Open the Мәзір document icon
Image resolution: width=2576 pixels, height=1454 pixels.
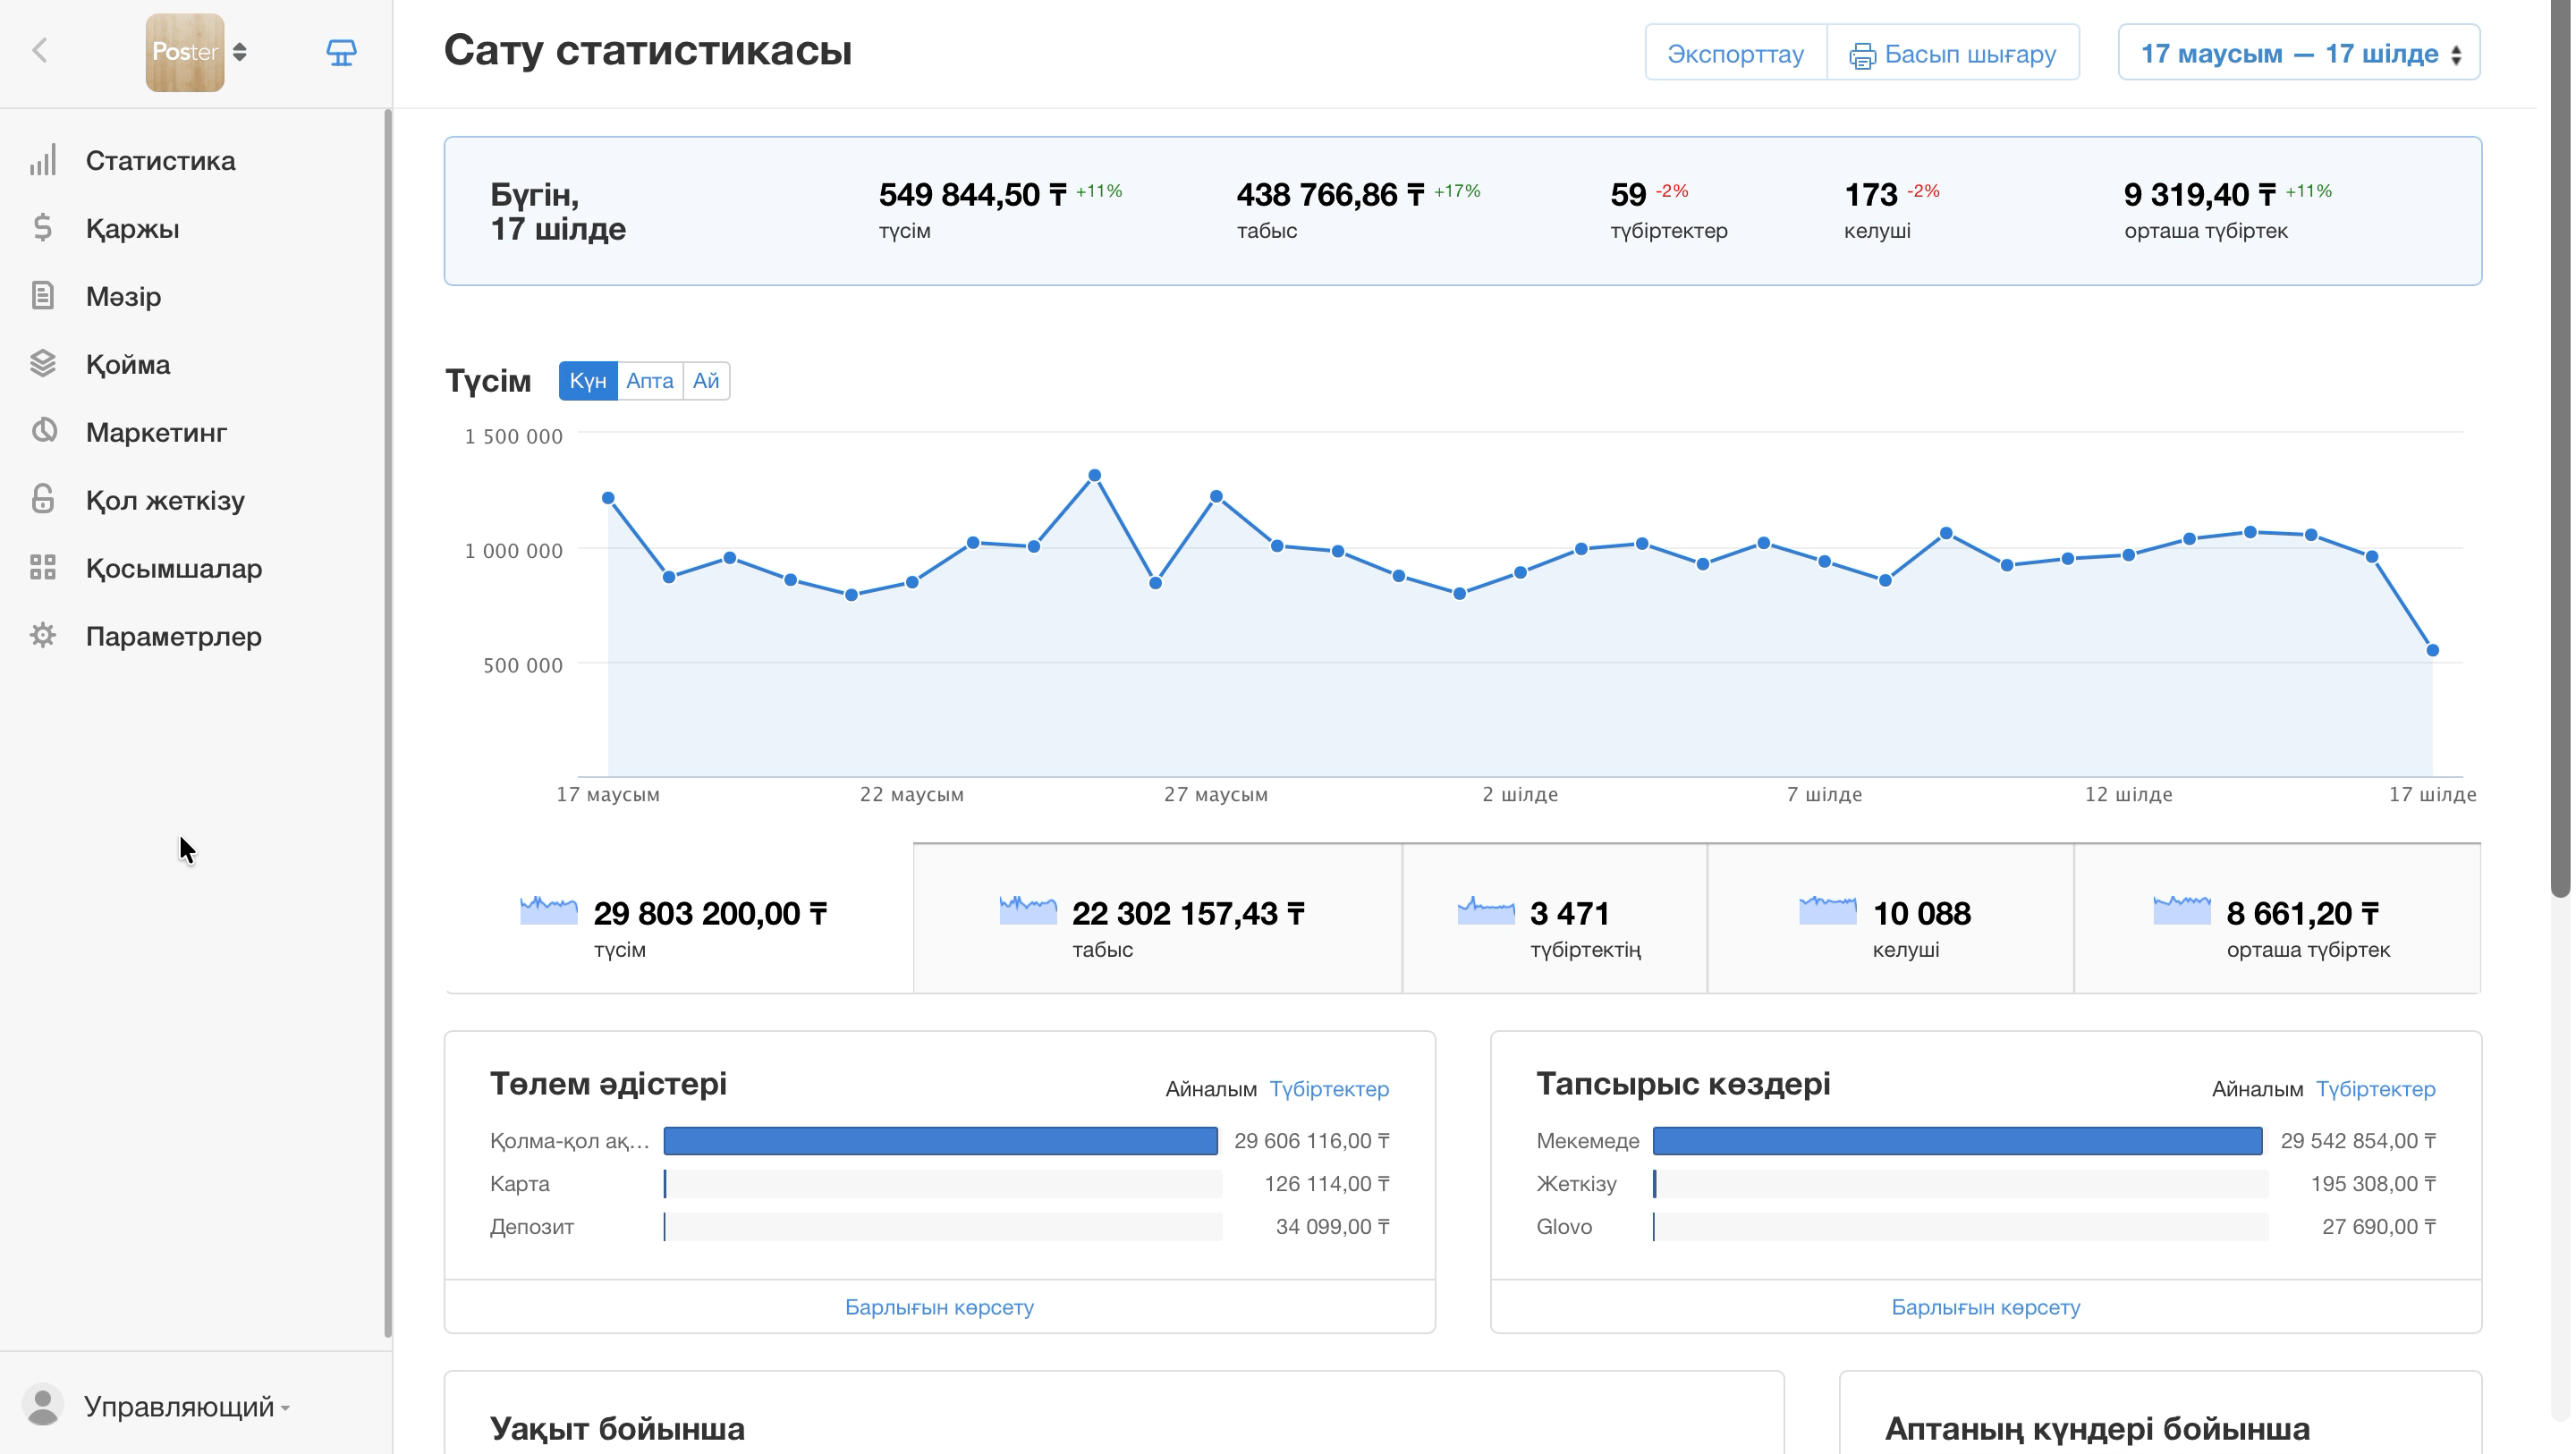(x=43, y=296)
